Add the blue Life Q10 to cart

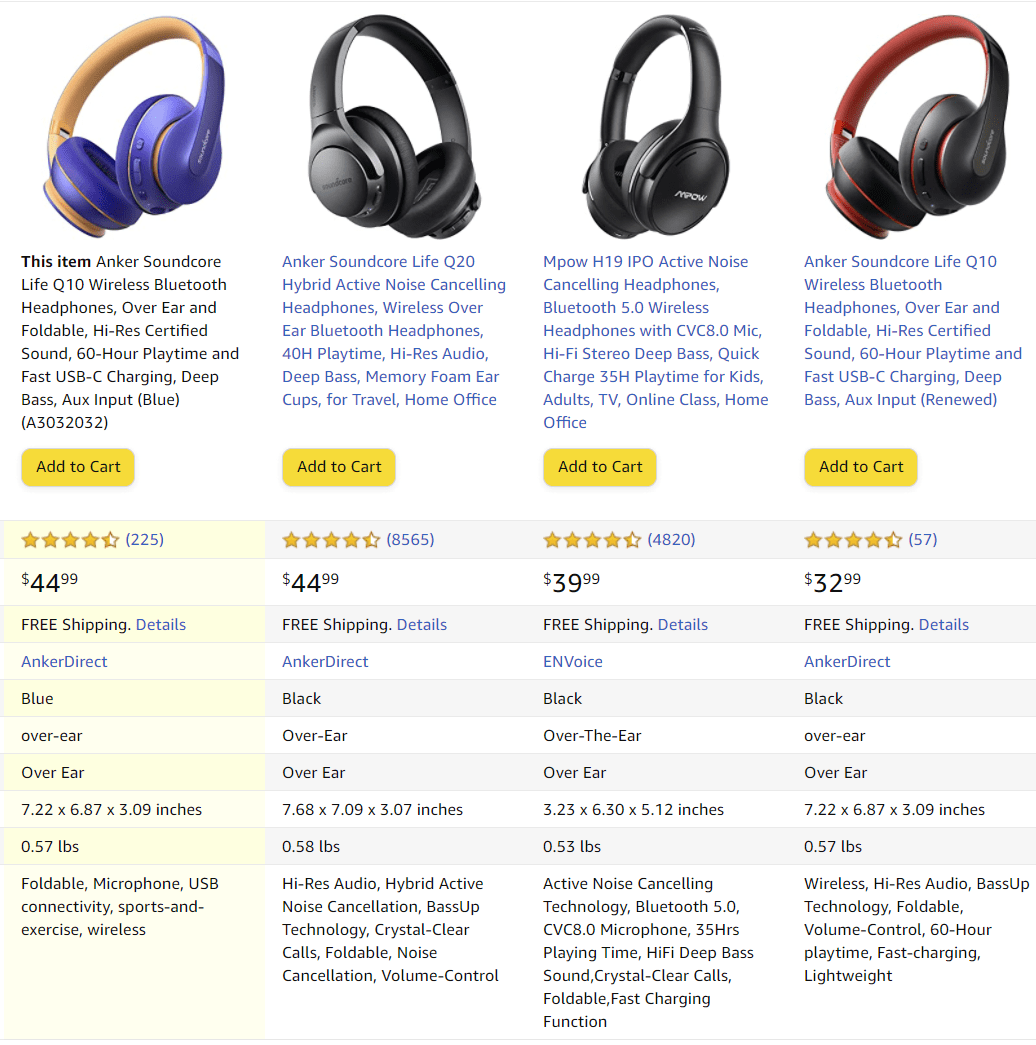click(x=78, y=467)
